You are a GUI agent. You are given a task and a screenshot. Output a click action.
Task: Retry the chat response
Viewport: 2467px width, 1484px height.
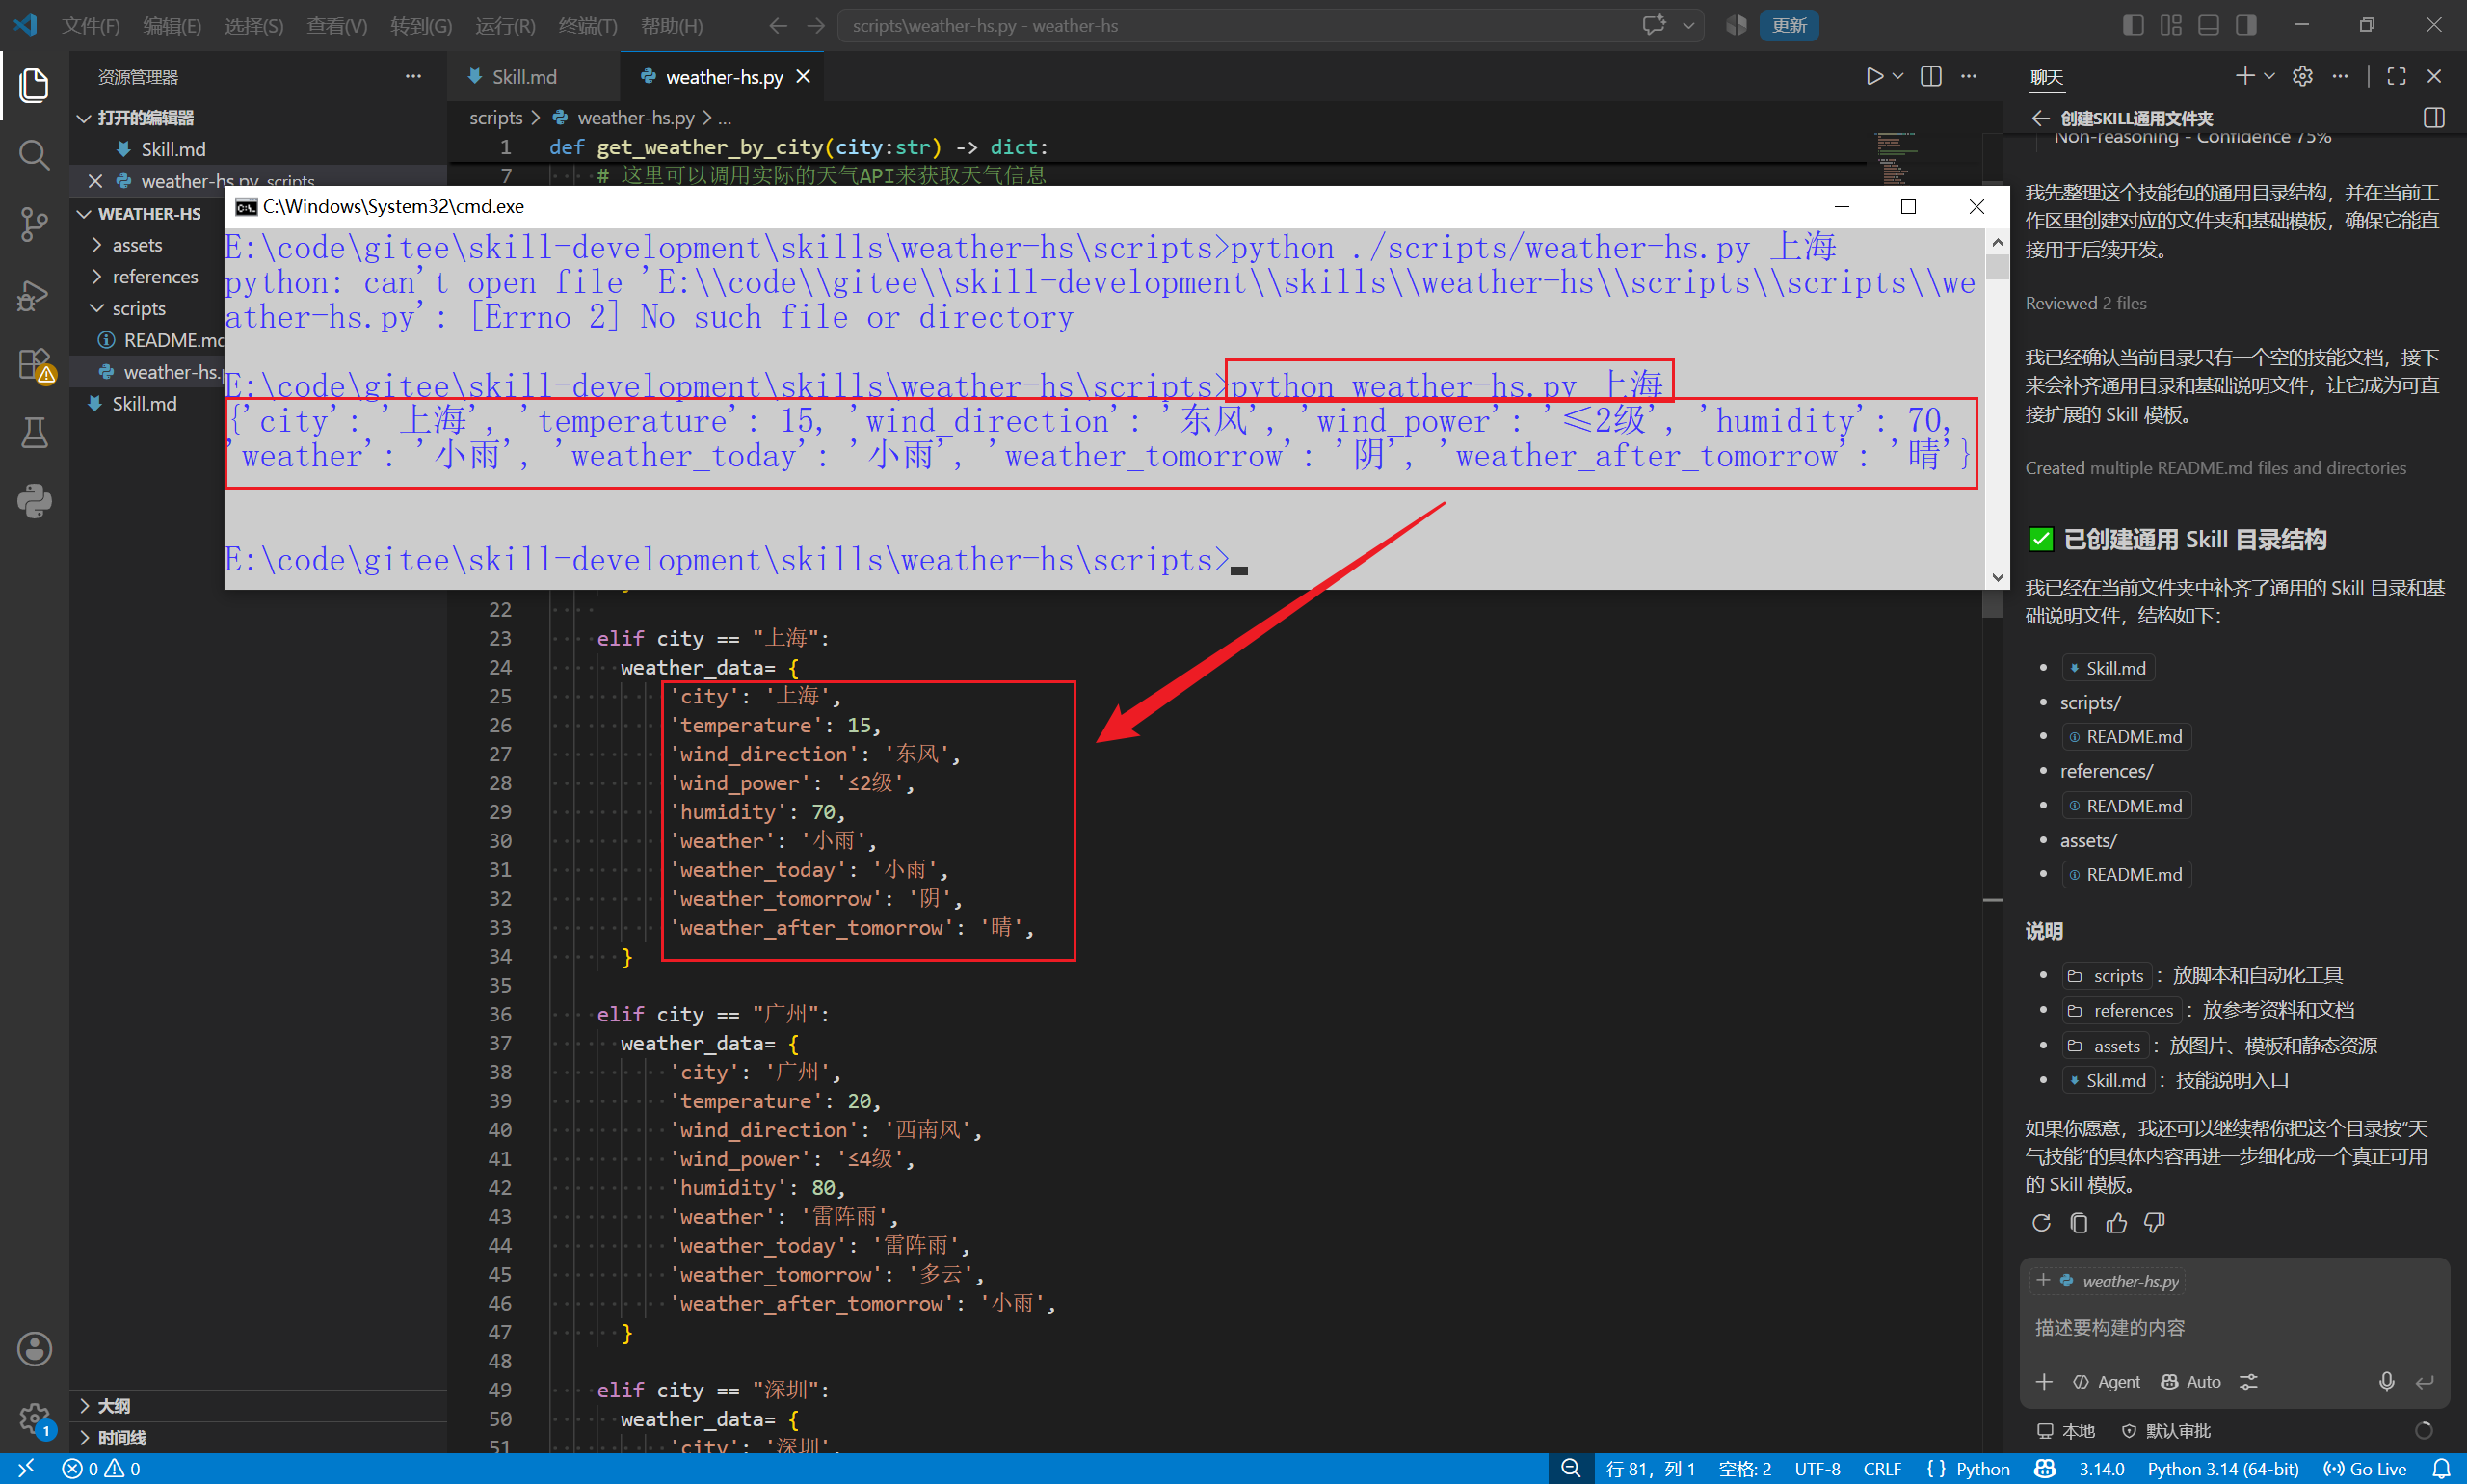2041,1222
